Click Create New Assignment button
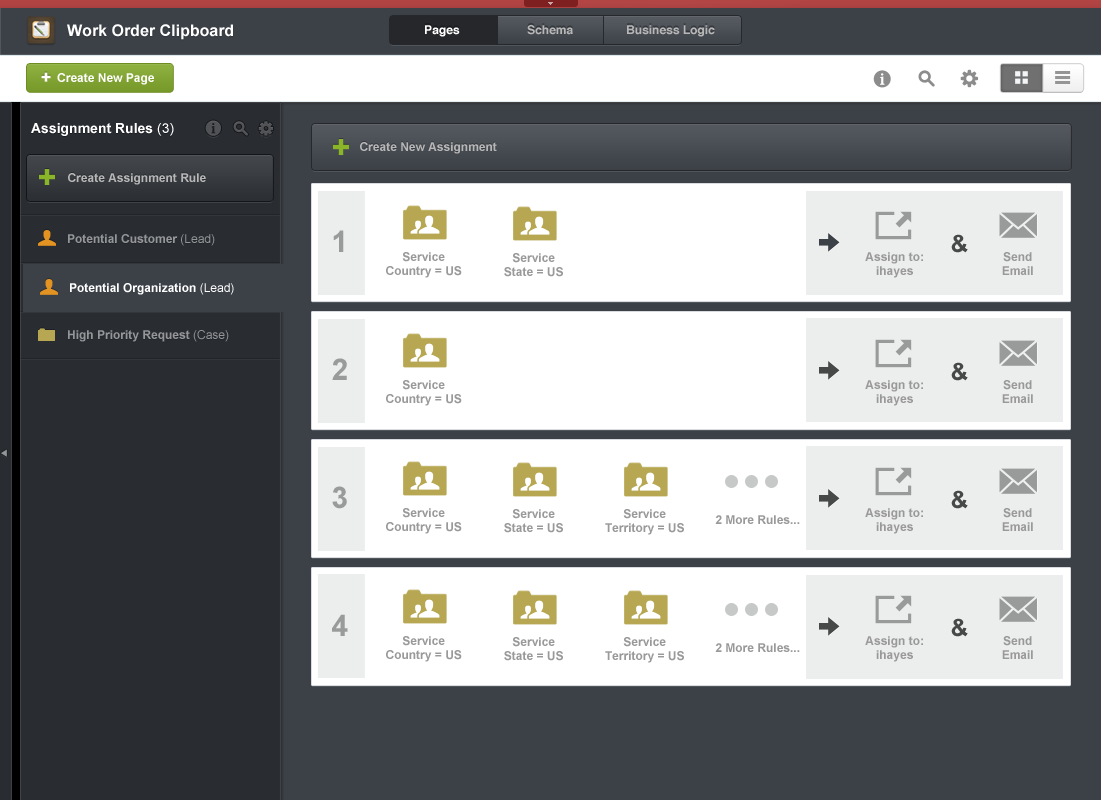The height and width of the screenshot is (800, 1101). tap(691, 147)
